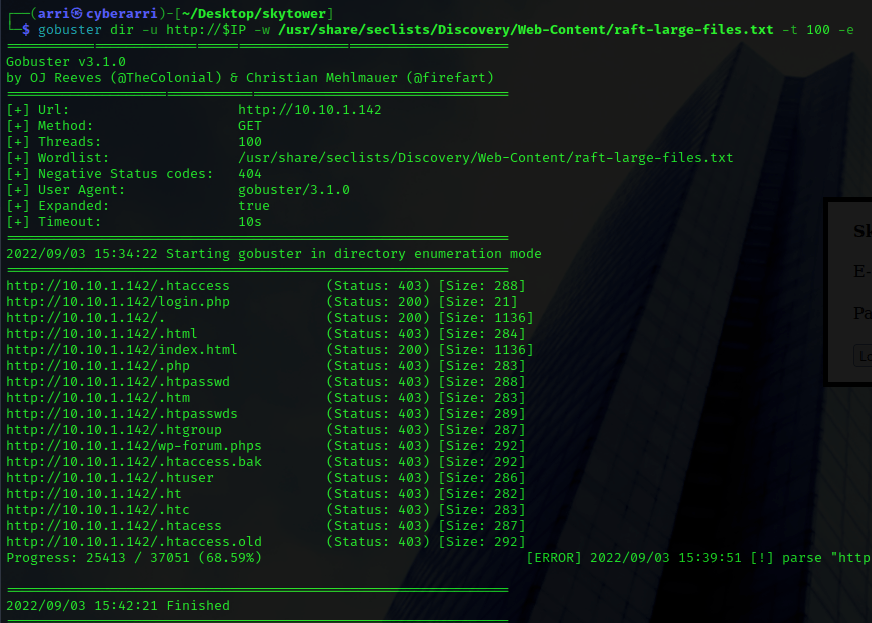Screen dimensions: 872x623
Task: Click the Wordlist path in the settings list
Action: point(485,158)
